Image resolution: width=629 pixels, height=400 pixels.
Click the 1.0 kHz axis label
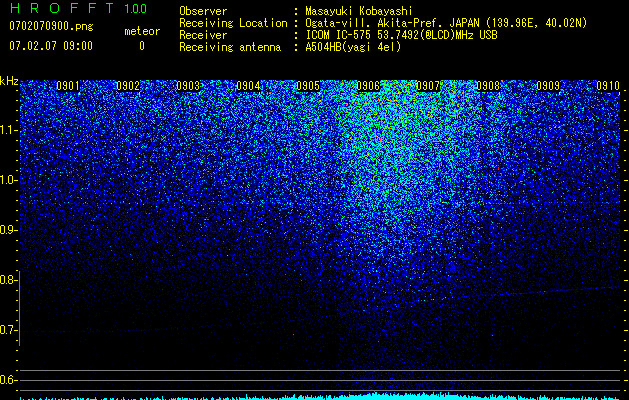pos(8,180)
